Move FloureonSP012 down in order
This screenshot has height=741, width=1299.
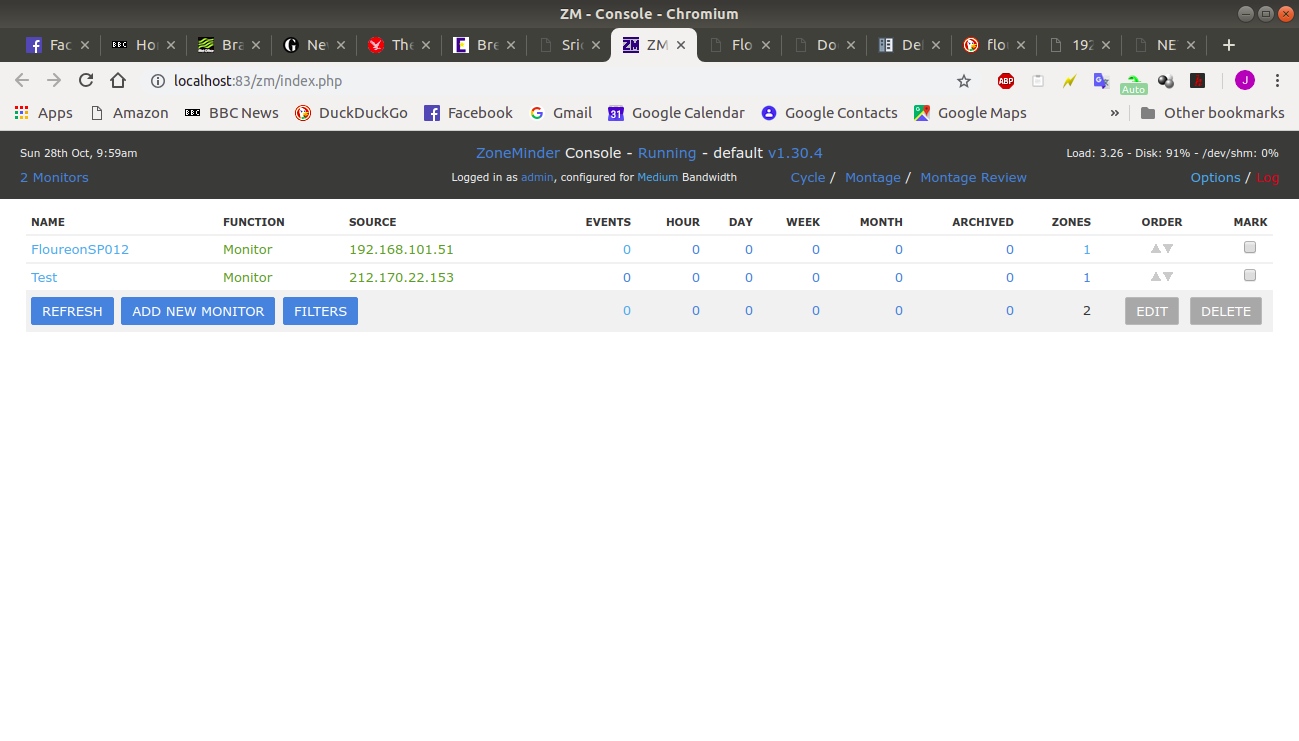(1168, 249)
